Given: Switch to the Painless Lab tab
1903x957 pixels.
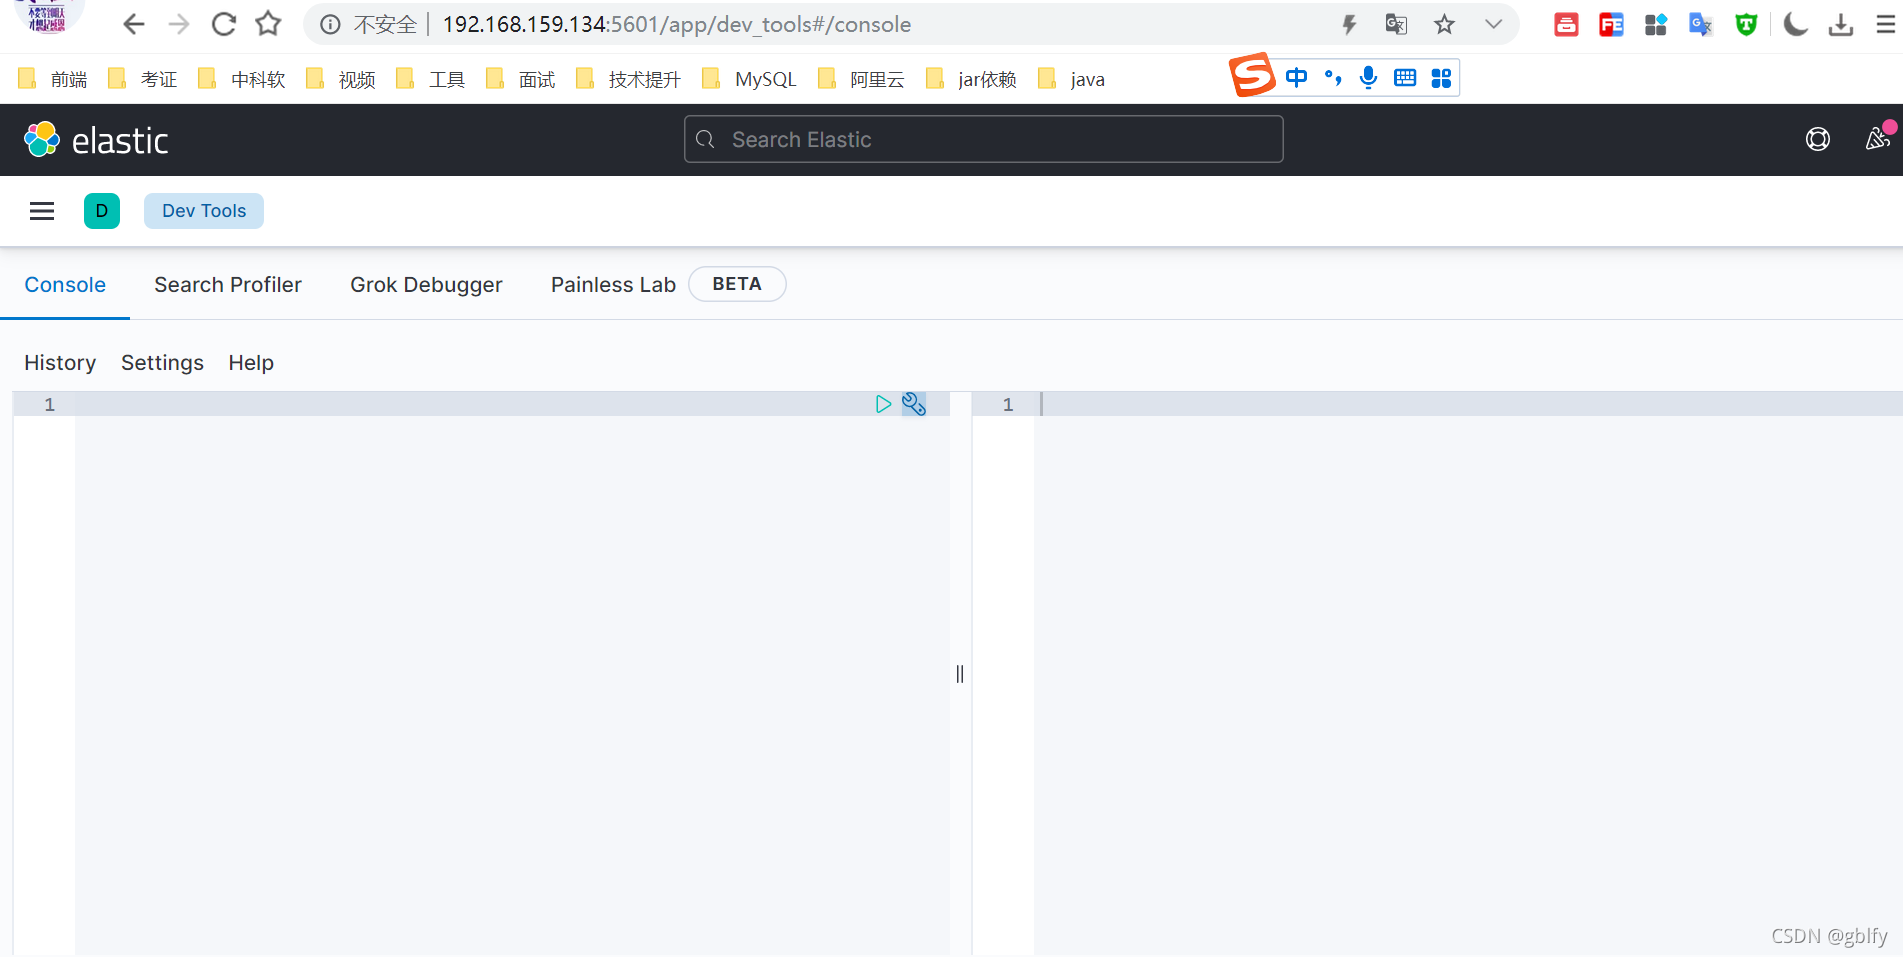Looking at the screenshot, I should [613, 285].
